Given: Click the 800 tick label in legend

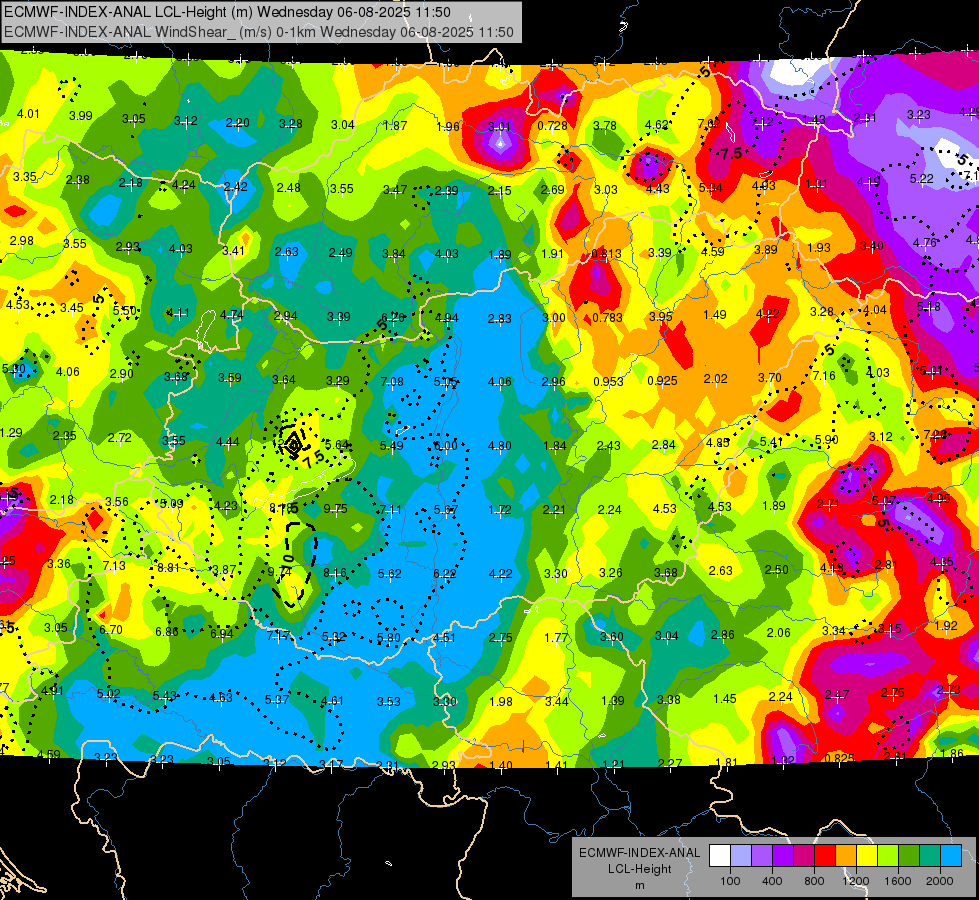Looking at the screenshot, I should (814, 881).
